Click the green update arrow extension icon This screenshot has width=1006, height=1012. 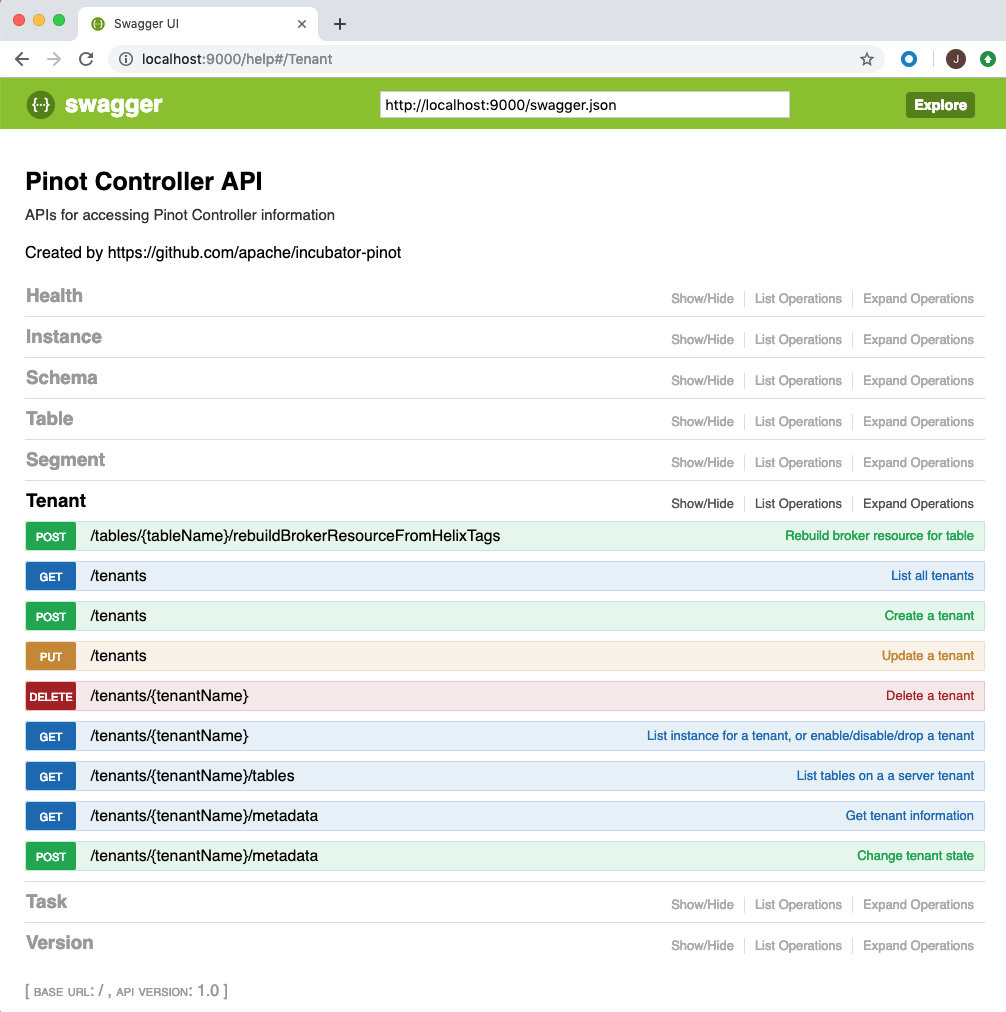click(x=988, y=59)
